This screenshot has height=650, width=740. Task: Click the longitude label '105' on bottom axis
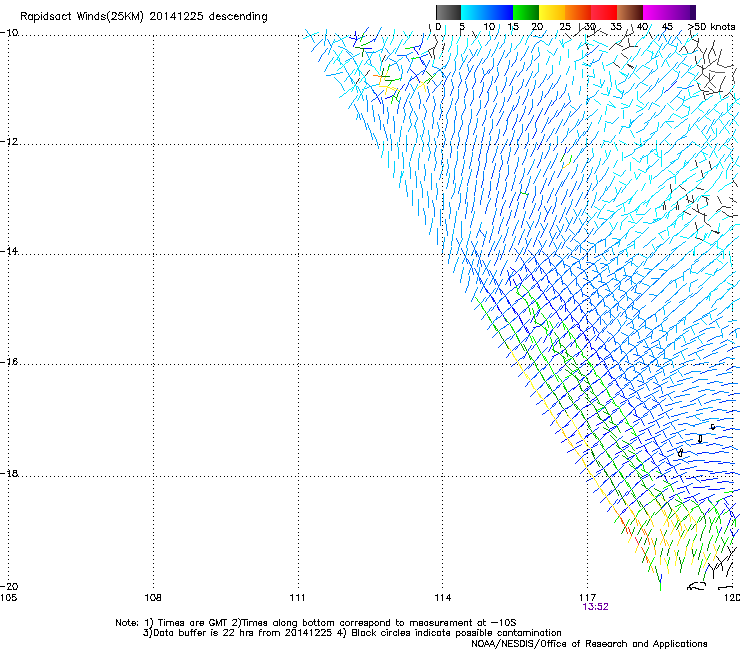[x=8, y=598]
